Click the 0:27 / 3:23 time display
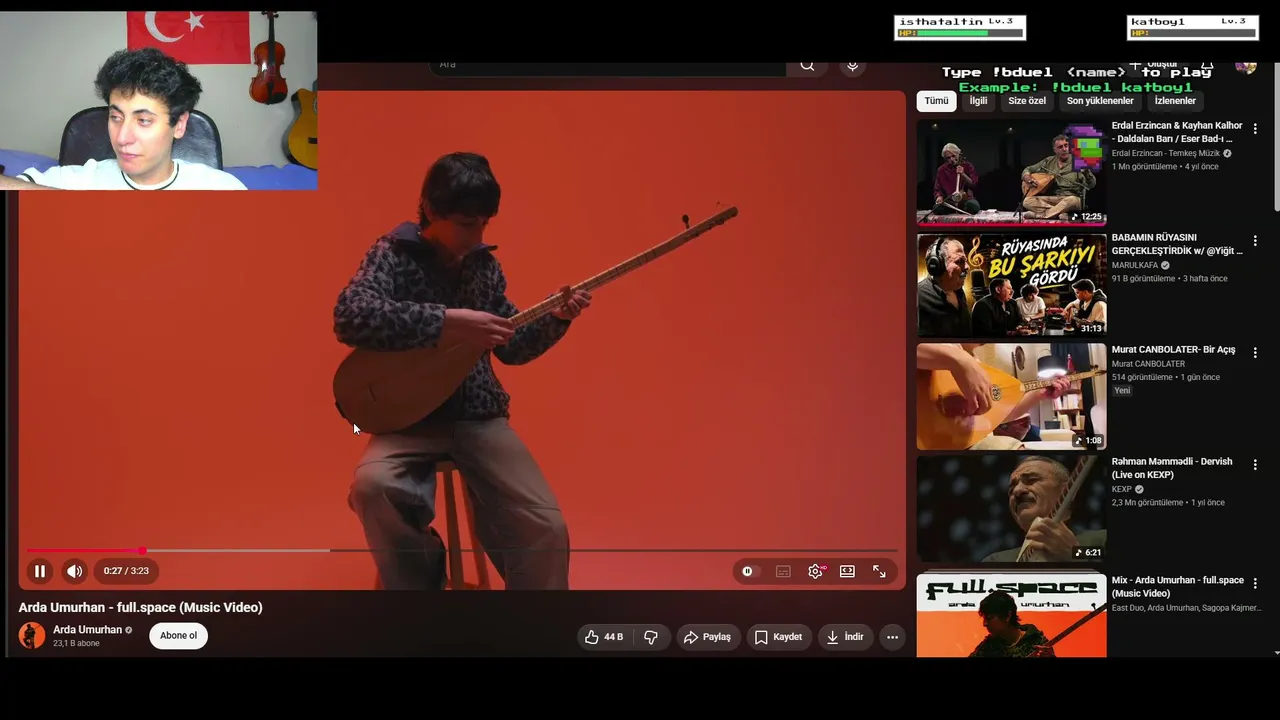The width and height of the screenshot is (1280, 720). (x=126, y=571)
